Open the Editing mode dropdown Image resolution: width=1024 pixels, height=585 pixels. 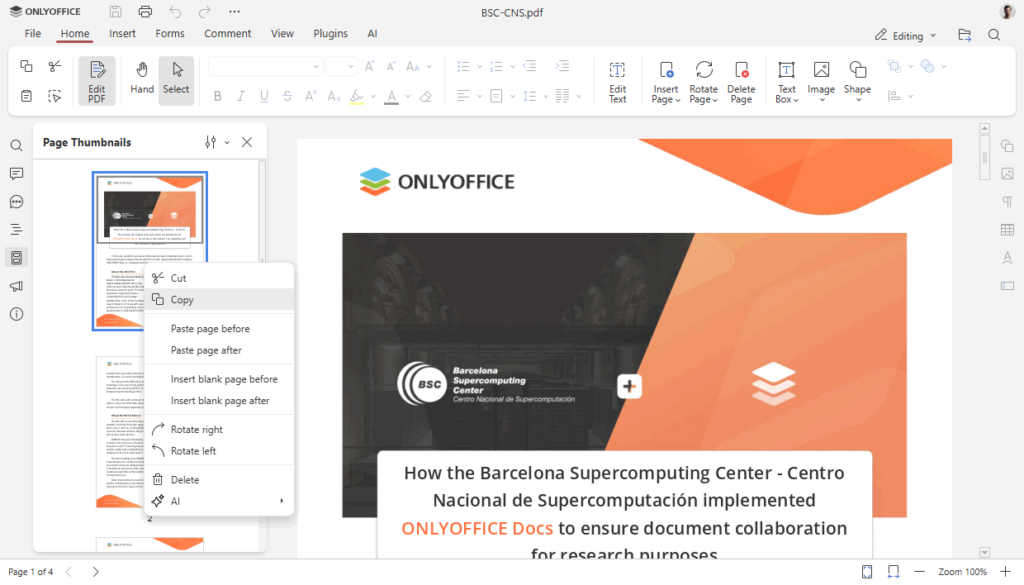[x=904, y=34]
